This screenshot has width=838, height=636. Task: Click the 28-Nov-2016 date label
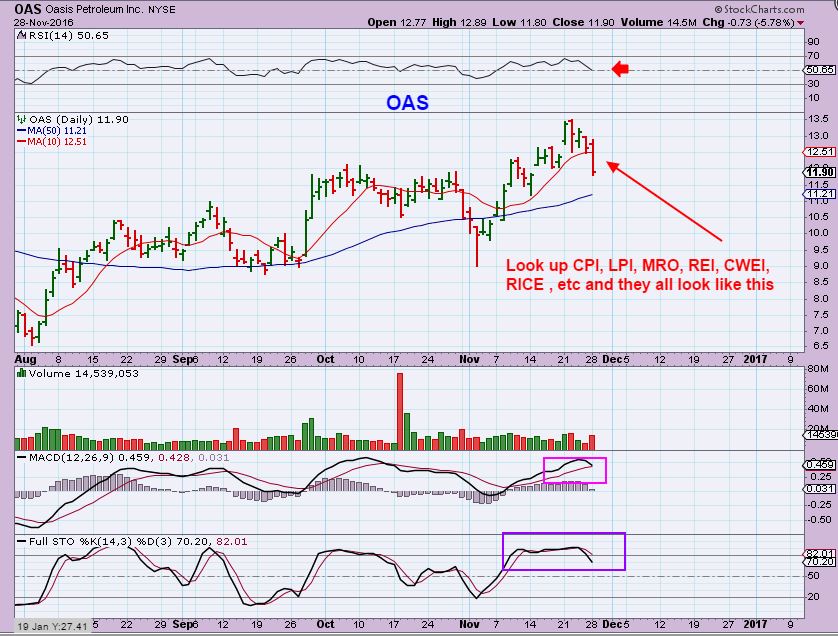(x=44, y=22)
